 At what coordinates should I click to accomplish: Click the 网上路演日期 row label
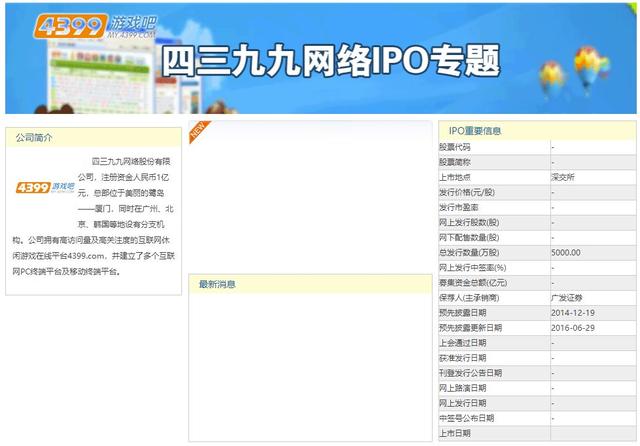pos(463,388)
